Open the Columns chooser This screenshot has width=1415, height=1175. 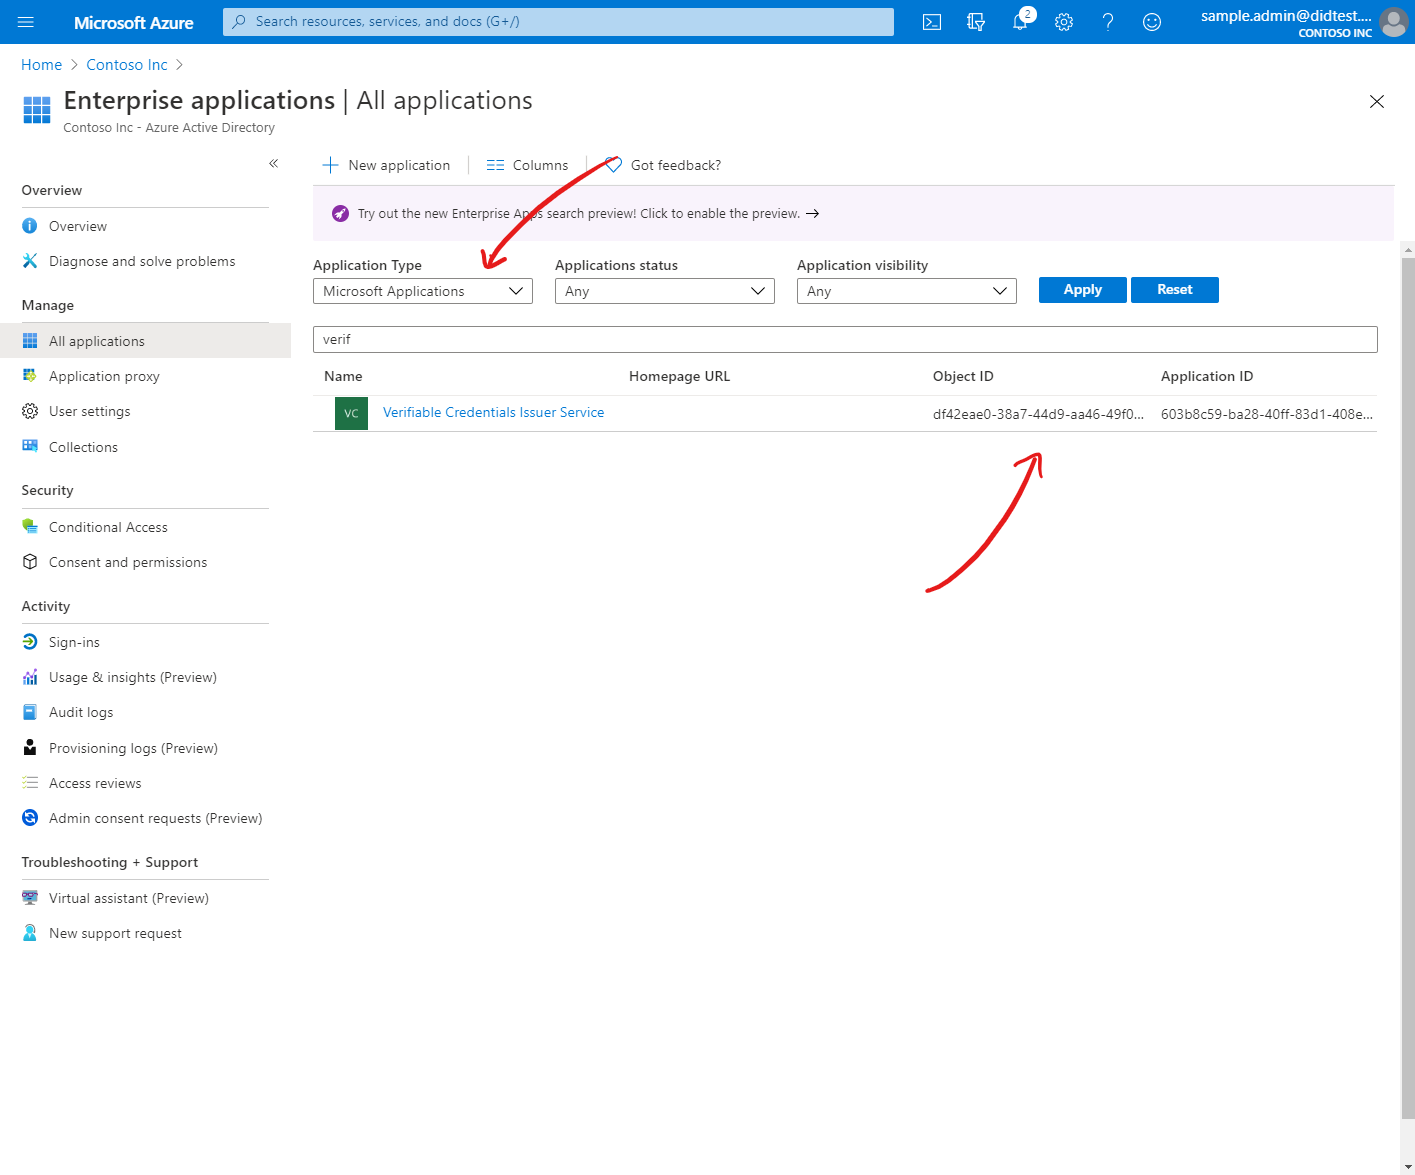click(x=527, y=165)
